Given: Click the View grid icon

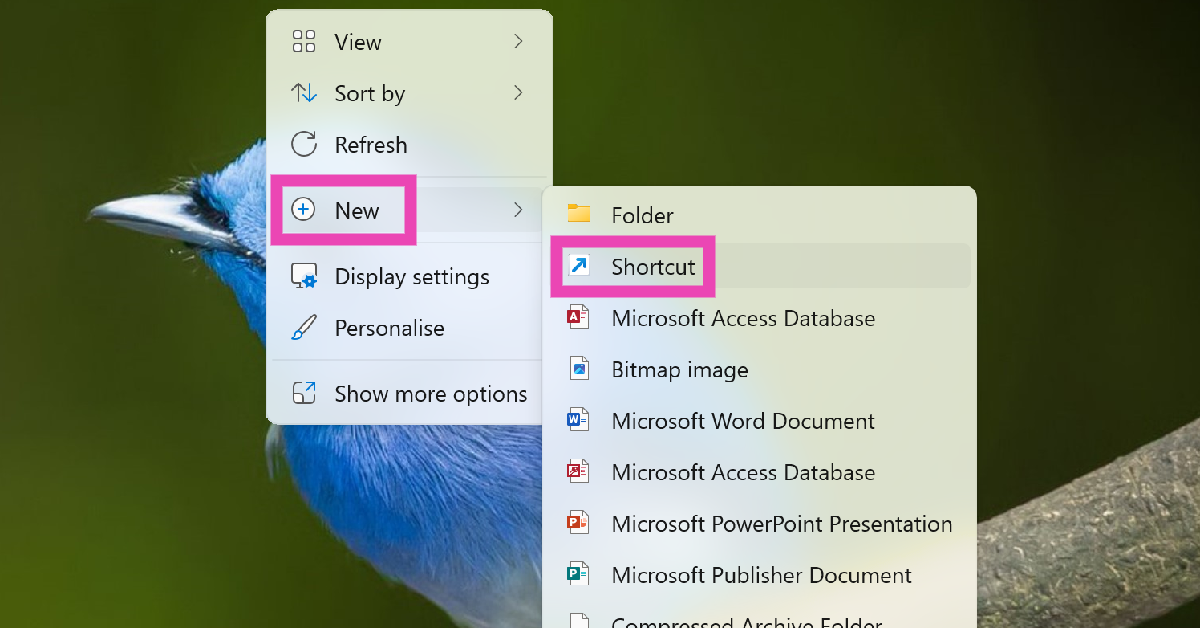Looking at the screenshot, I should click(x=303, y=42).
